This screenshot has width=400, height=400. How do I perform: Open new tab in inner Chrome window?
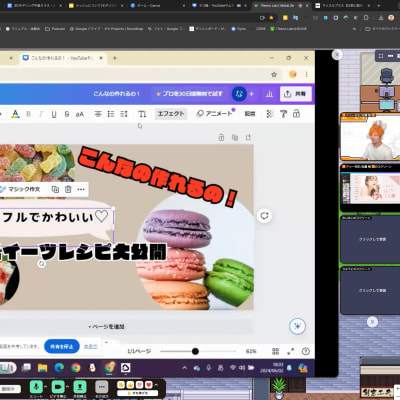coord(114,58)
